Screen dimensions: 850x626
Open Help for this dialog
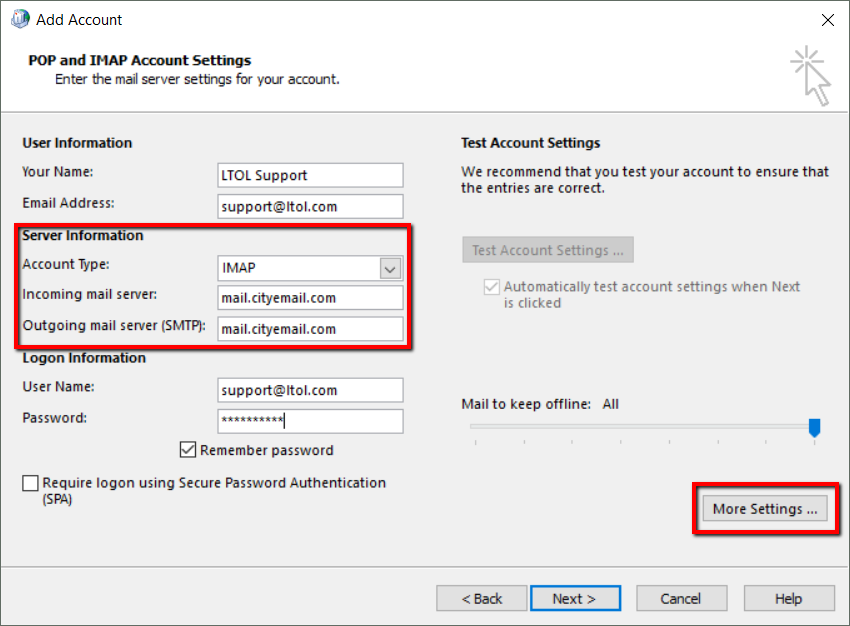pyautogui.click(x=788, y=598)
